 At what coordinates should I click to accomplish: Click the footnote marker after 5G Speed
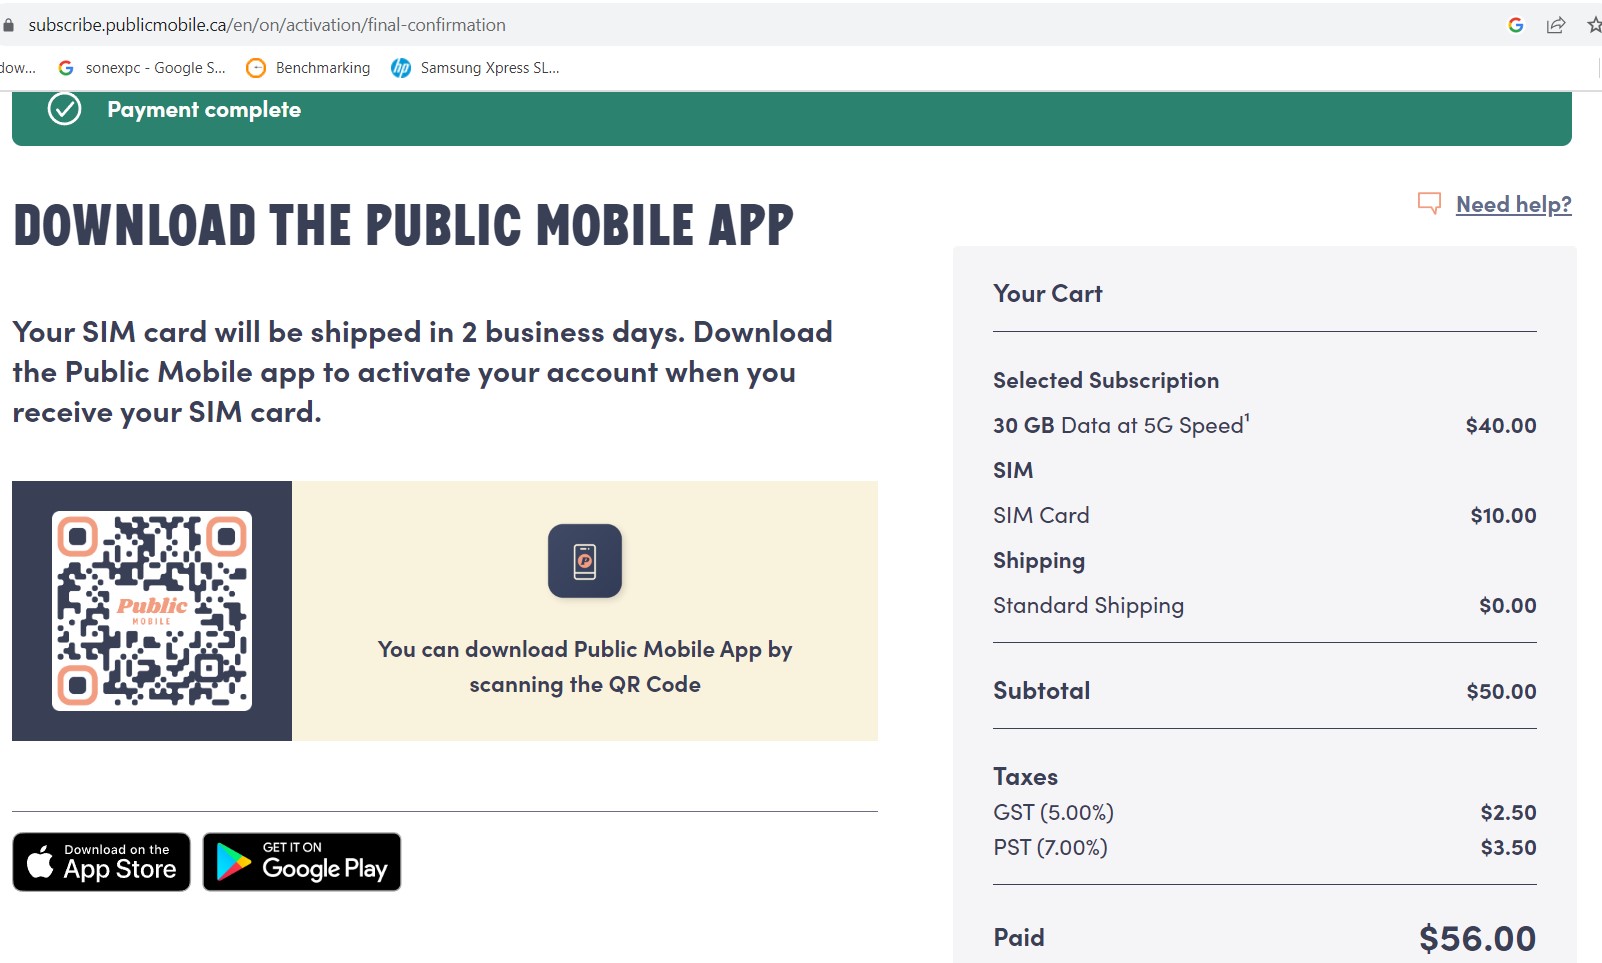pos(1247,417)
